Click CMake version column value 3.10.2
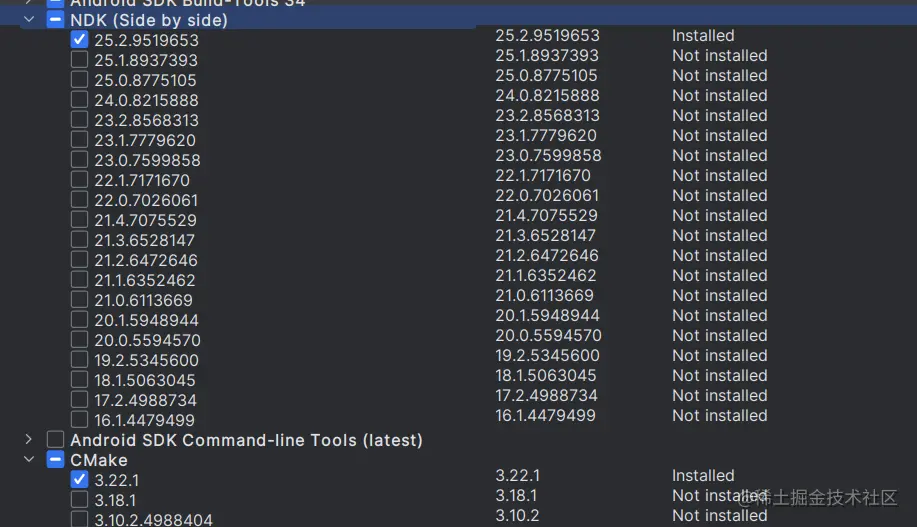This screenshot has height=527, width=917. pyautogui.click(x=517, y=515)
